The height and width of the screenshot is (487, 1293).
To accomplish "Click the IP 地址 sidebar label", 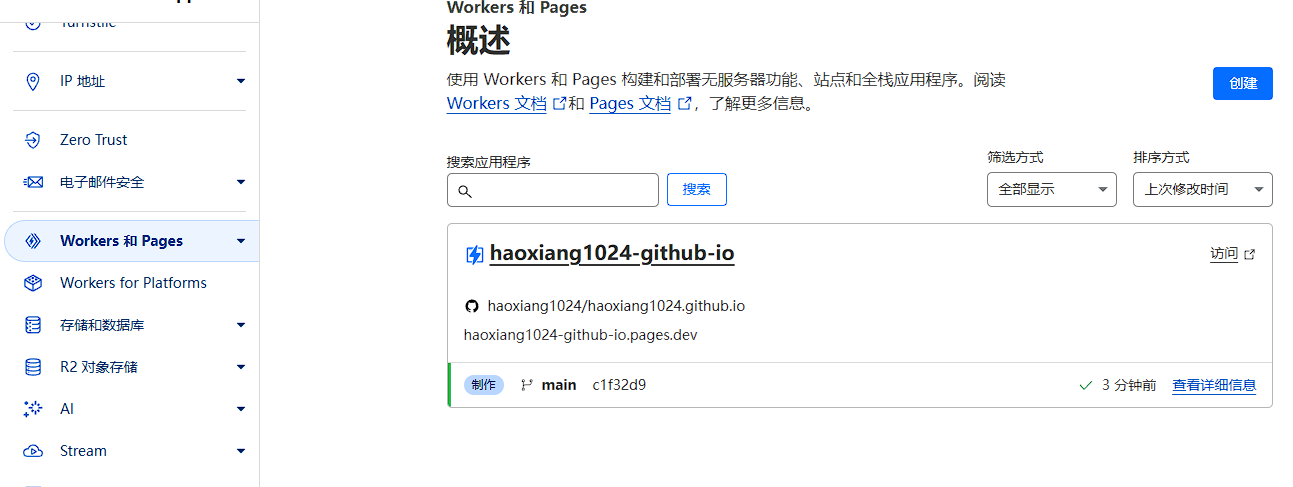I will (82, 81).
